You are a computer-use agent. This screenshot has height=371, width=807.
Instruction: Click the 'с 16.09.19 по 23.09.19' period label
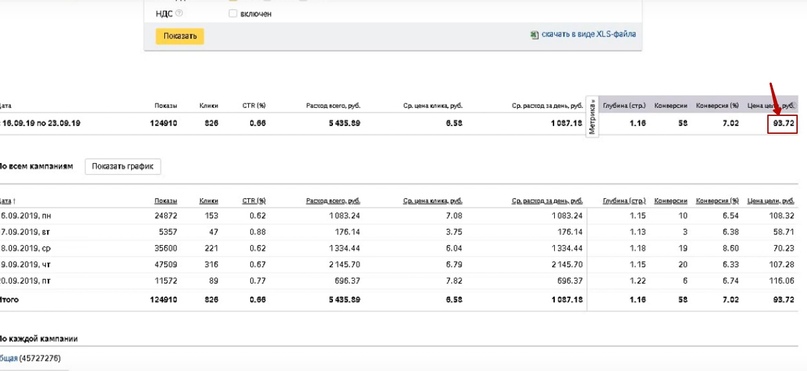(40, 124)
